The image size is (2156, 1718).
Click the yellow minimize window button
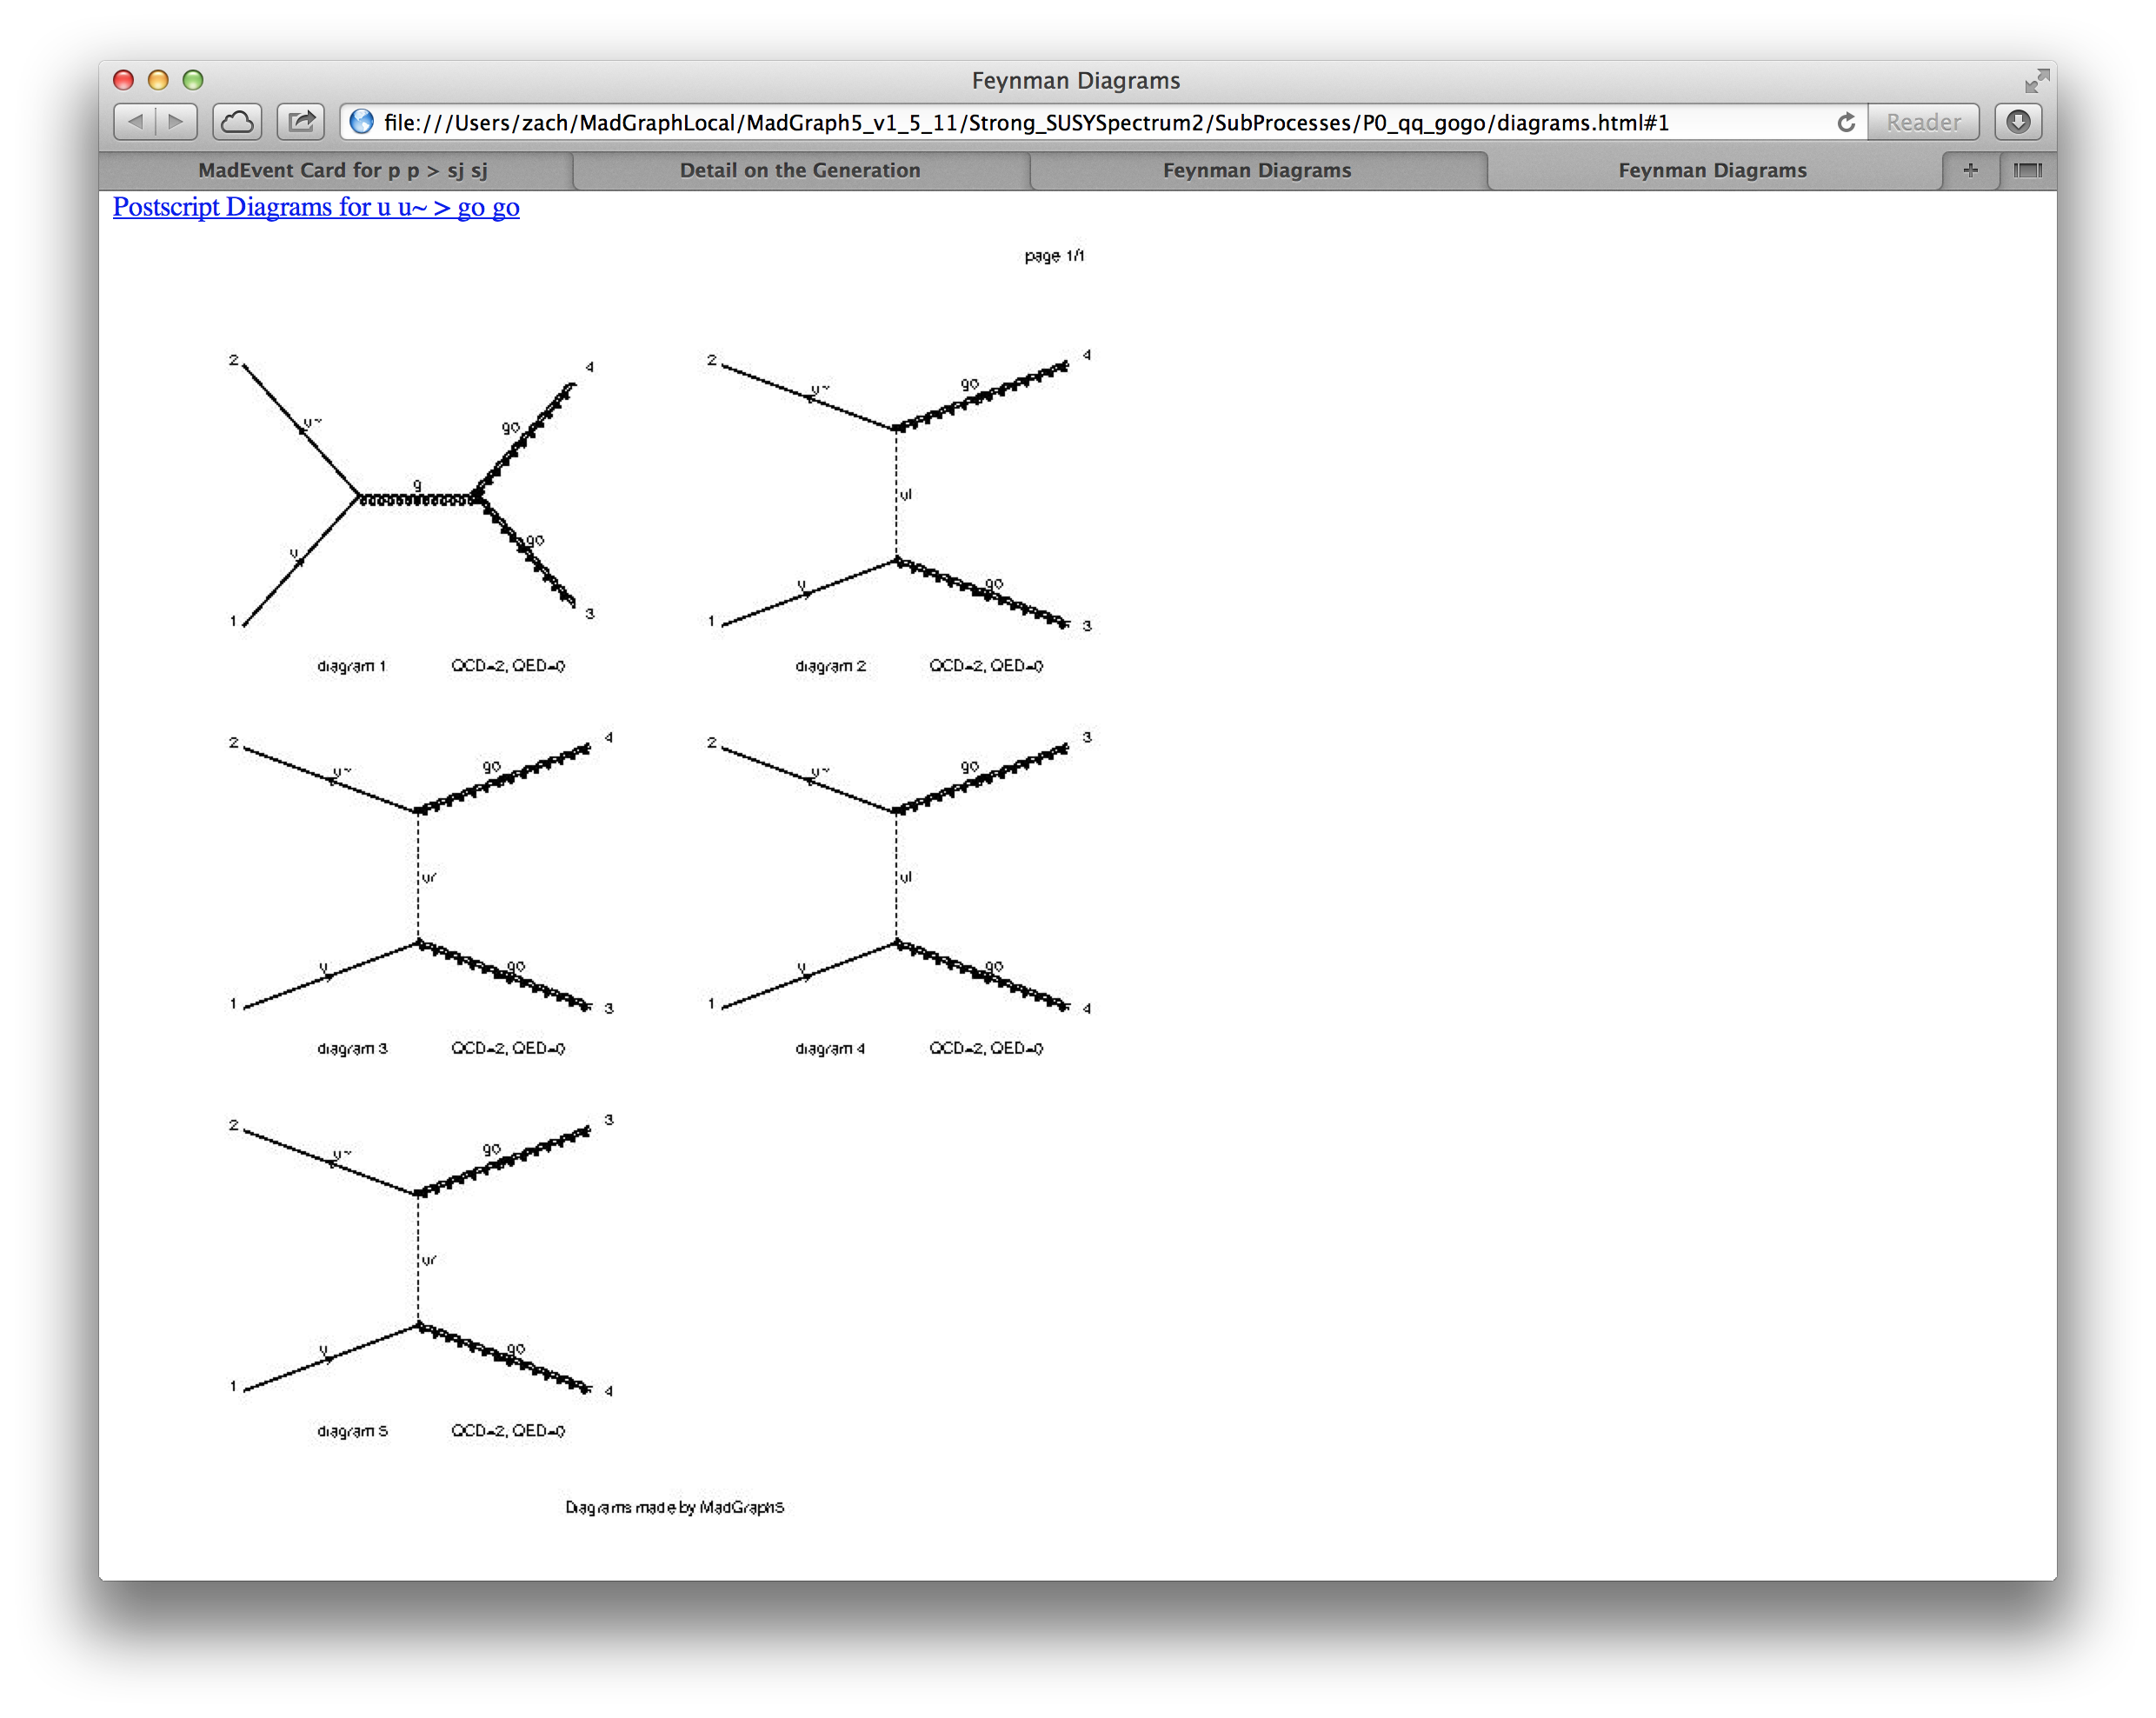click(158, 80)
